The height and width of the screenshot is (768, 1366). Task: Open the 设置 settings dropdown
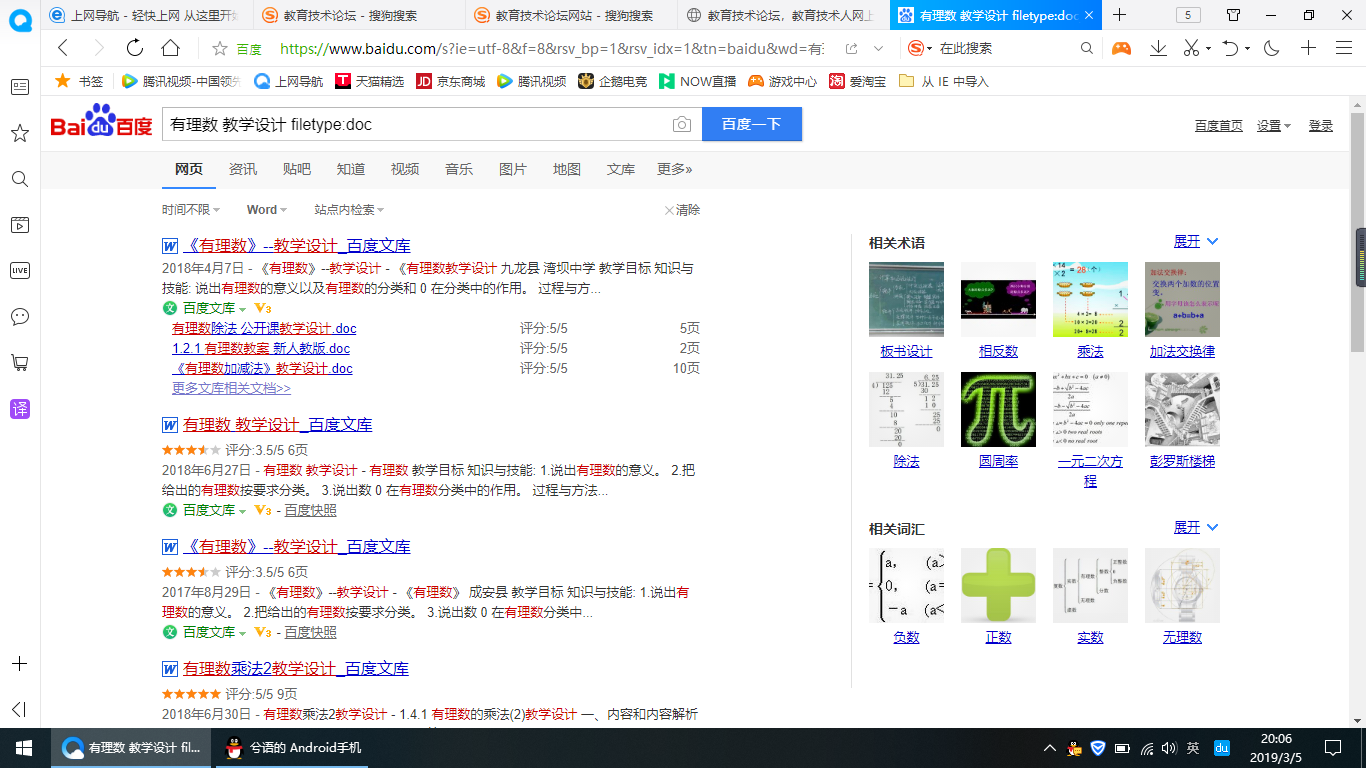pos(1274,125)
